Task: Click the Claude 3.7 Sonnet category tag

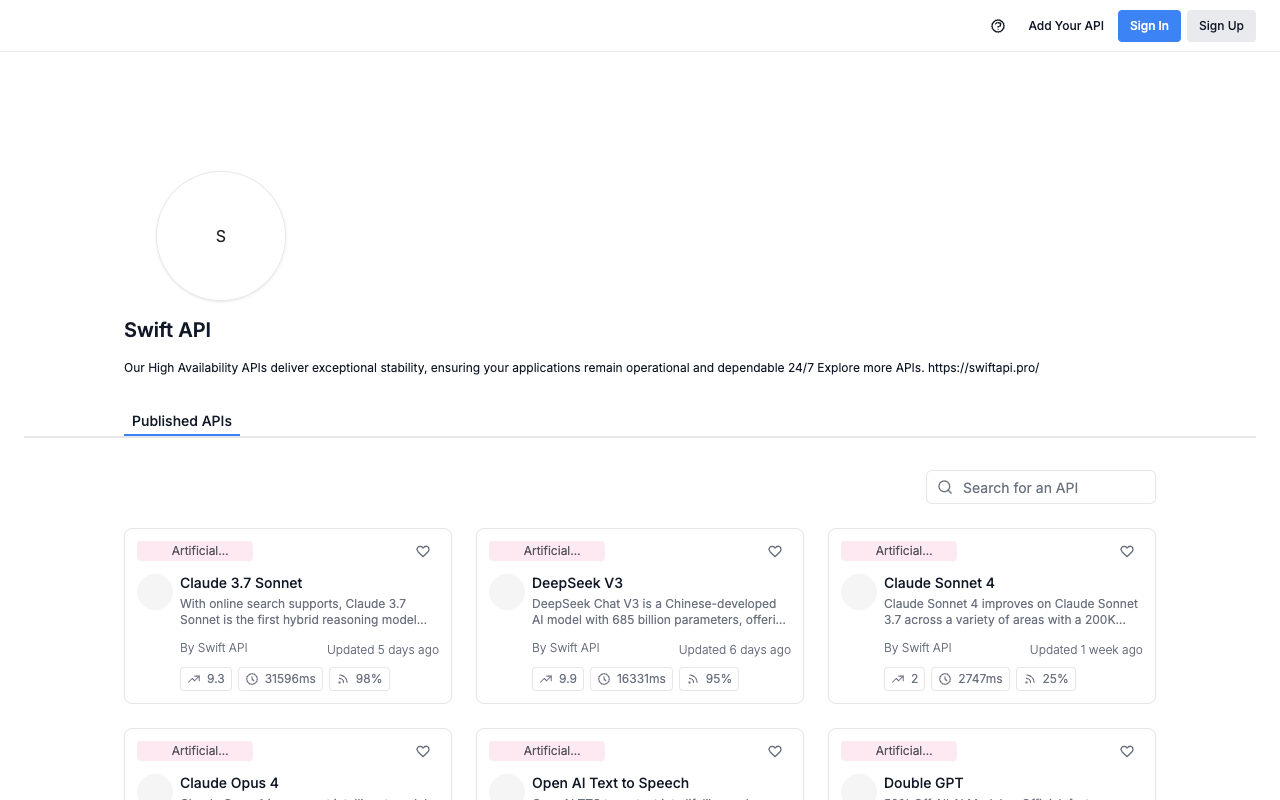Action: (195, 551)
